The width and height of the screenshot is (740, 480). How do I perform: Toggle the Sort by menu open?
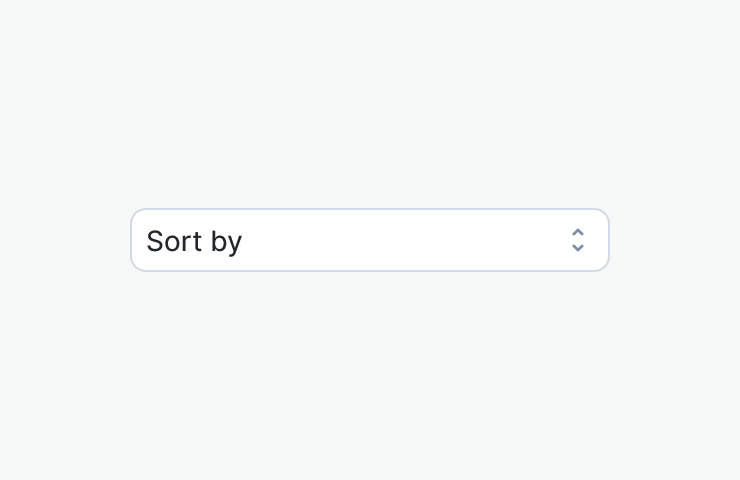point(369,240)
